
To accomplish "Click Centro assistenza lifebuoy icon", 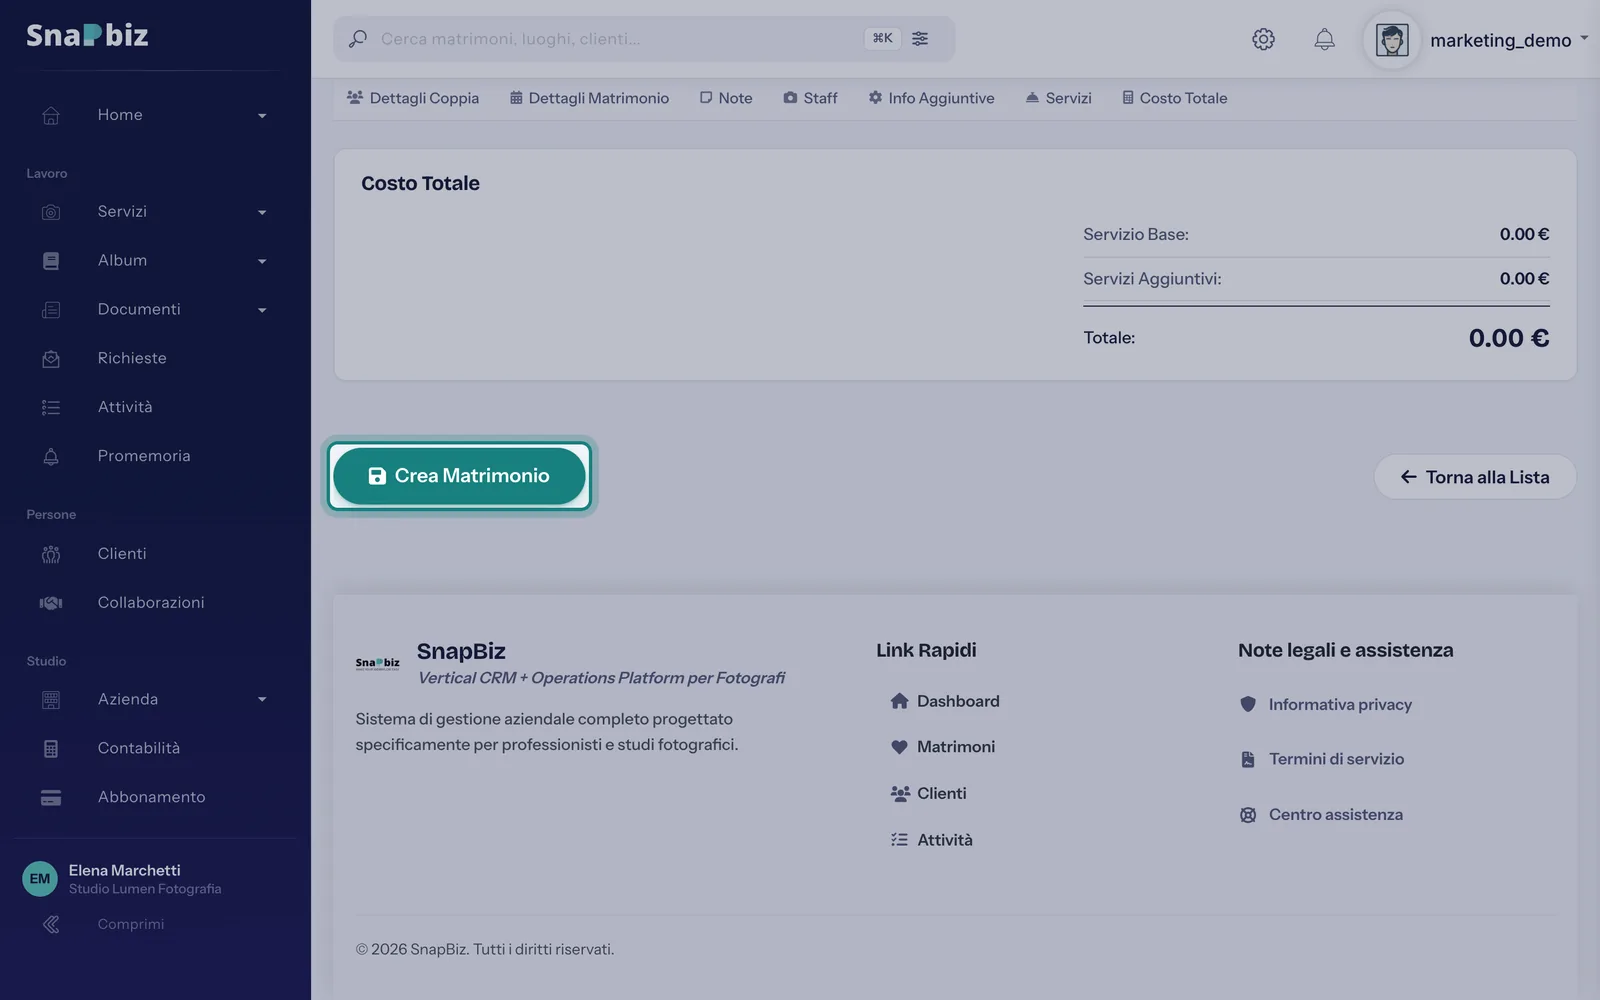I will point(1248,815).
